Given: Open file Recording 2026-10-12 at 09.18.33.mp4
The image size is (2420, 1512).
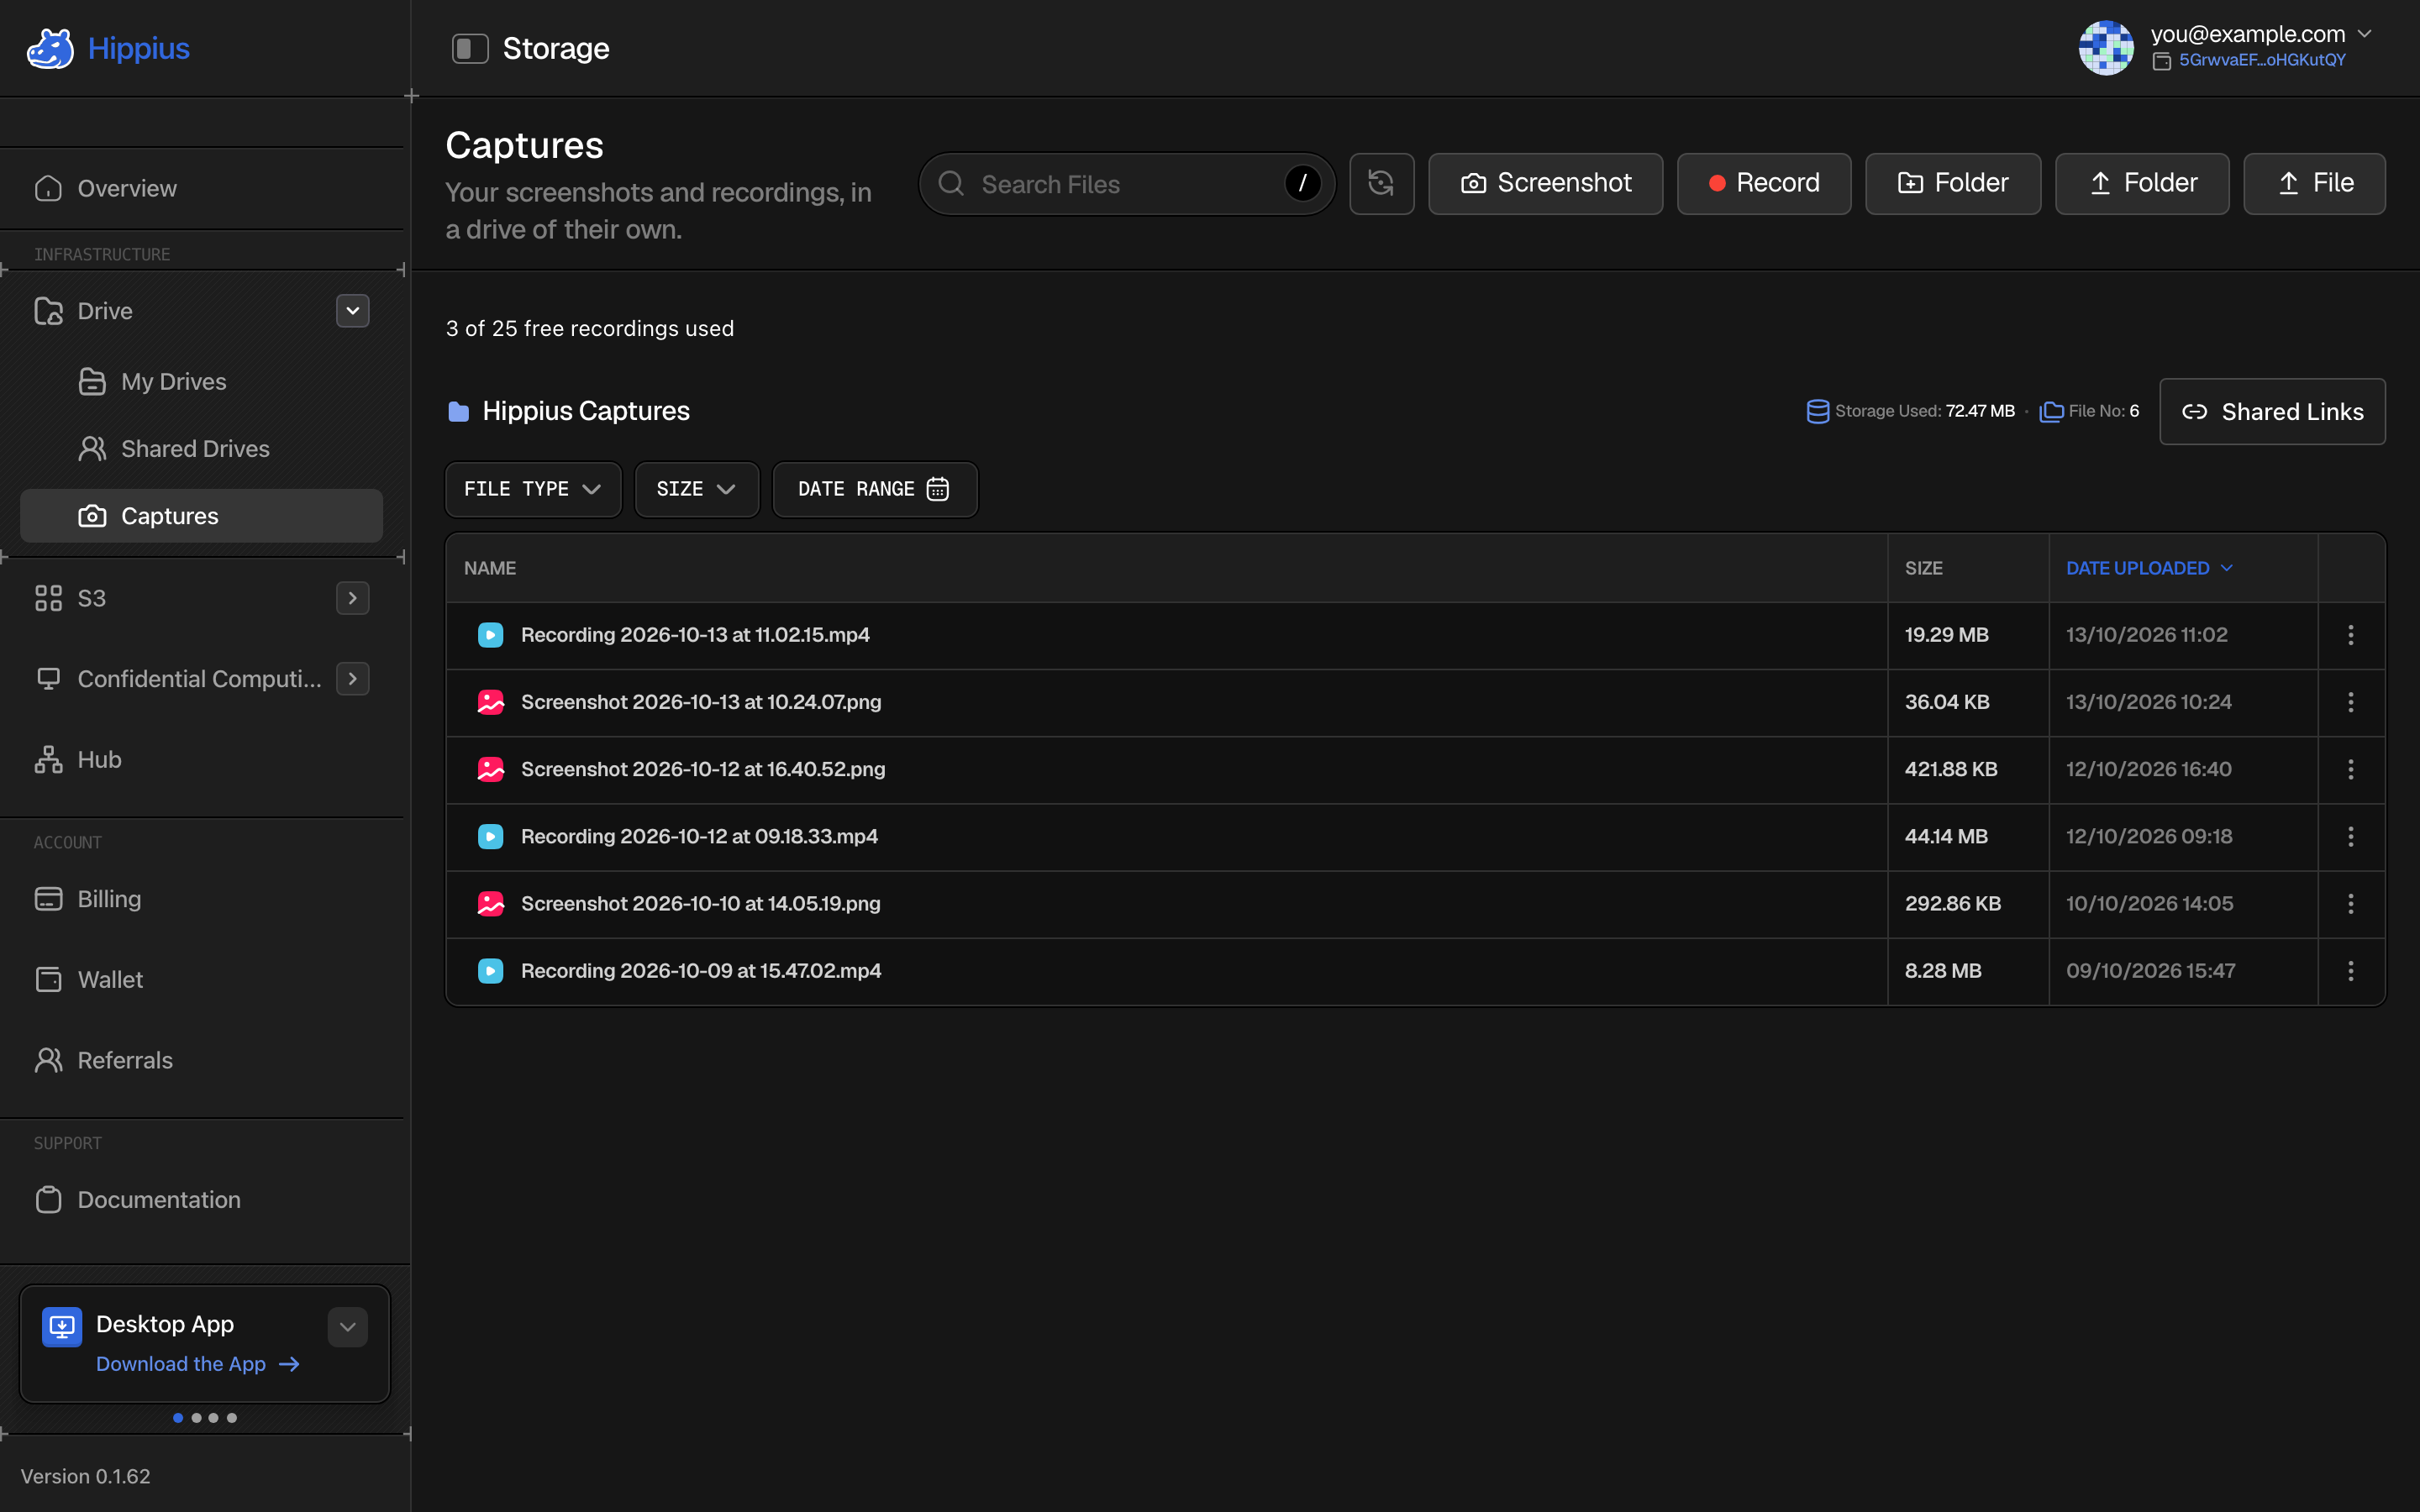Looking at the screenshot, I should pos(699,836).
